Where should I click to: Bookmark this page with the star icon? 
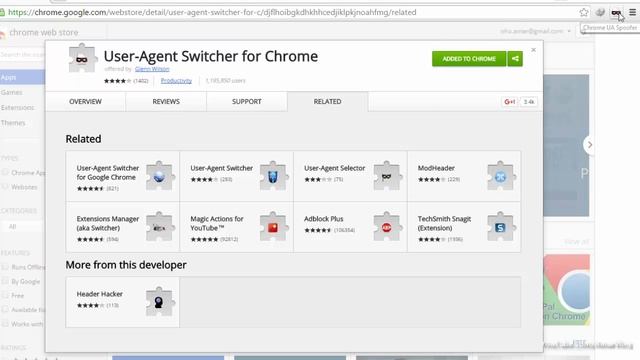(584, 12)
